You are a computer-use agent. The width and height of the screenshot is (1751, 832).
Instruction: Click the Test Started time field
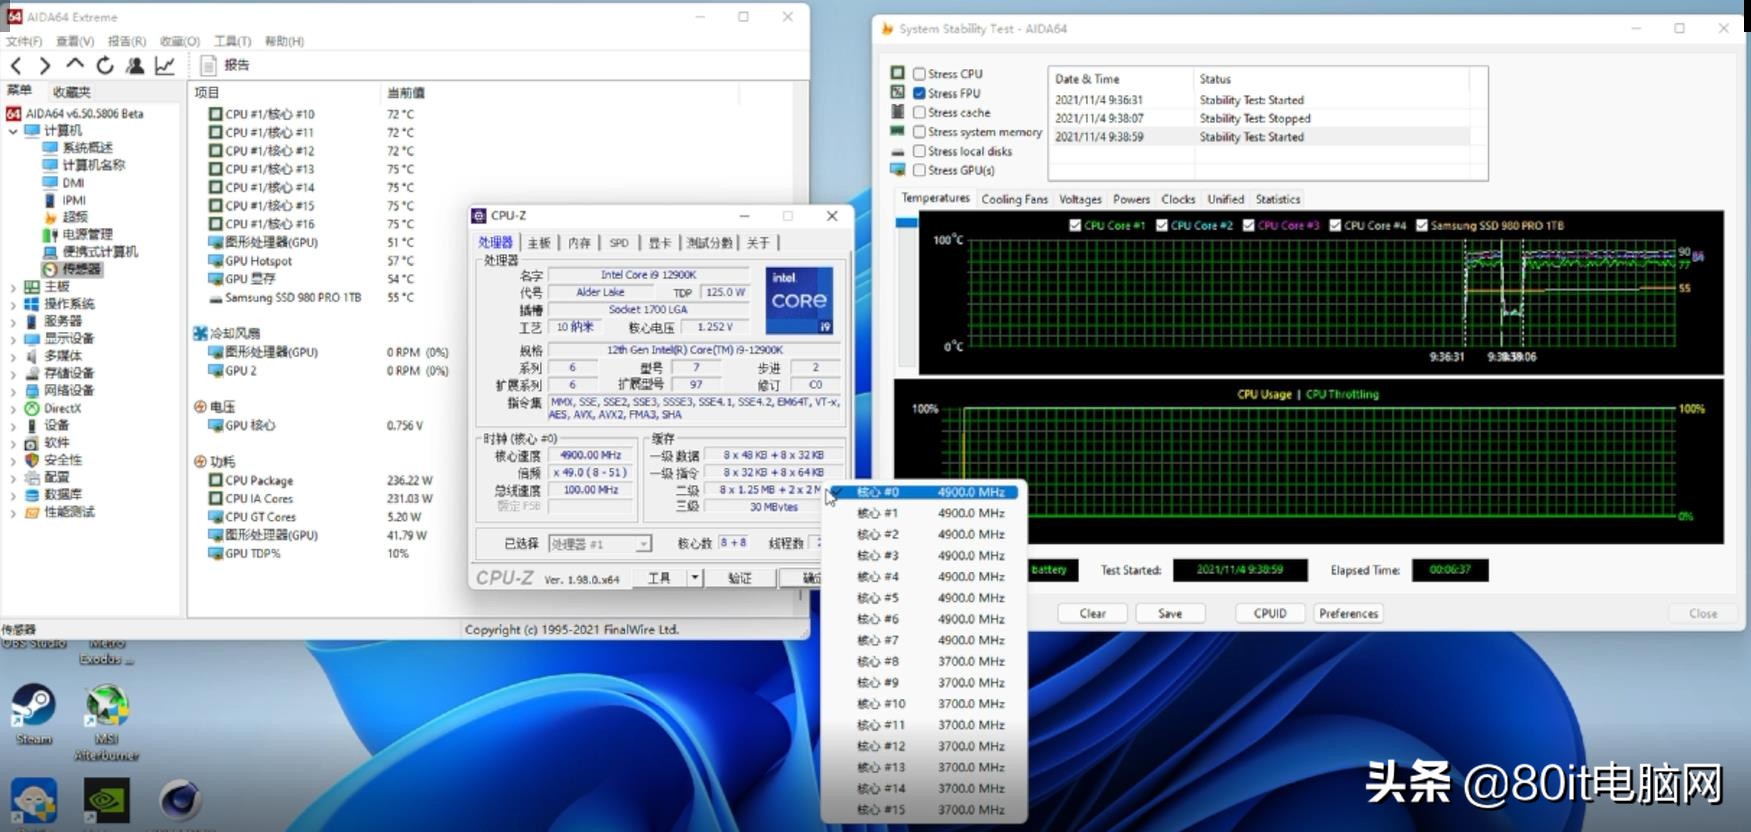(1240, 570)
